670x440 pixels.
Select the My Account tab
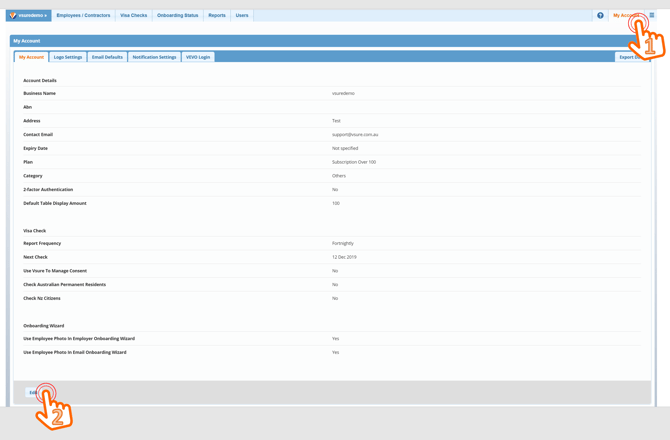tap(32, 57)
